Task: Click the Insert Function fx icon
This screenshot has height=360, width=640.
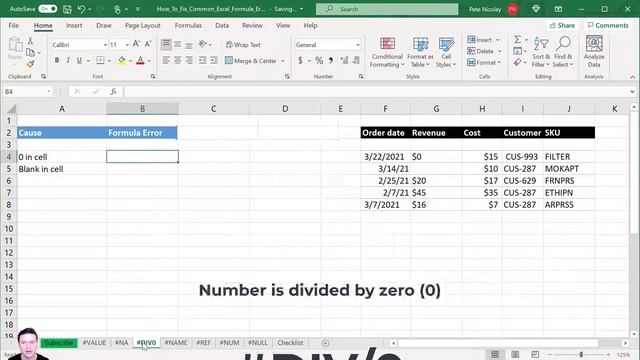Action: coord(113,91)
